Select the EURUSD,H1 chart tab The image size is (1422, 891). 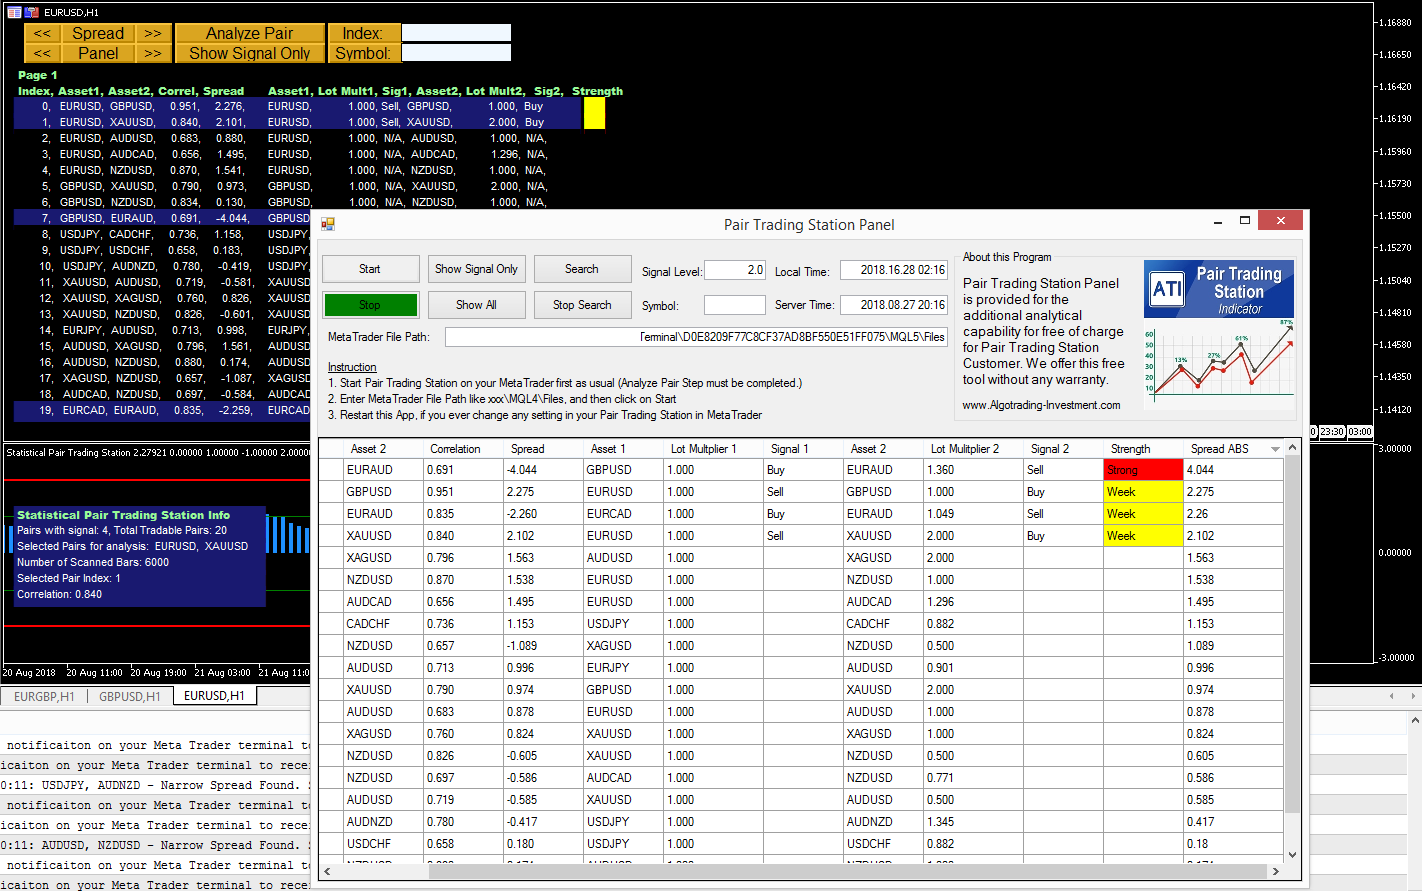click(214, 696)
